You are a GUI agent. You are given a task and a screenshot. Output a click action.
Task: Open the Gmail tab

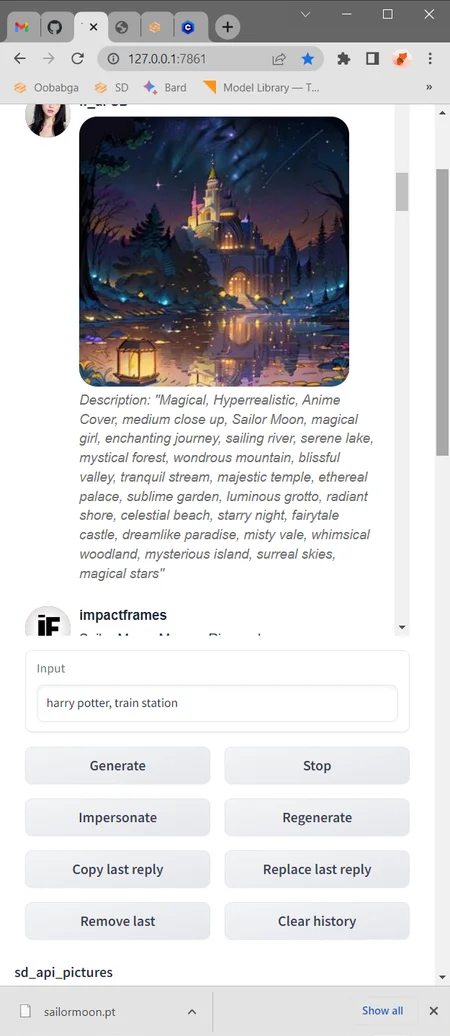click(22, 27)
